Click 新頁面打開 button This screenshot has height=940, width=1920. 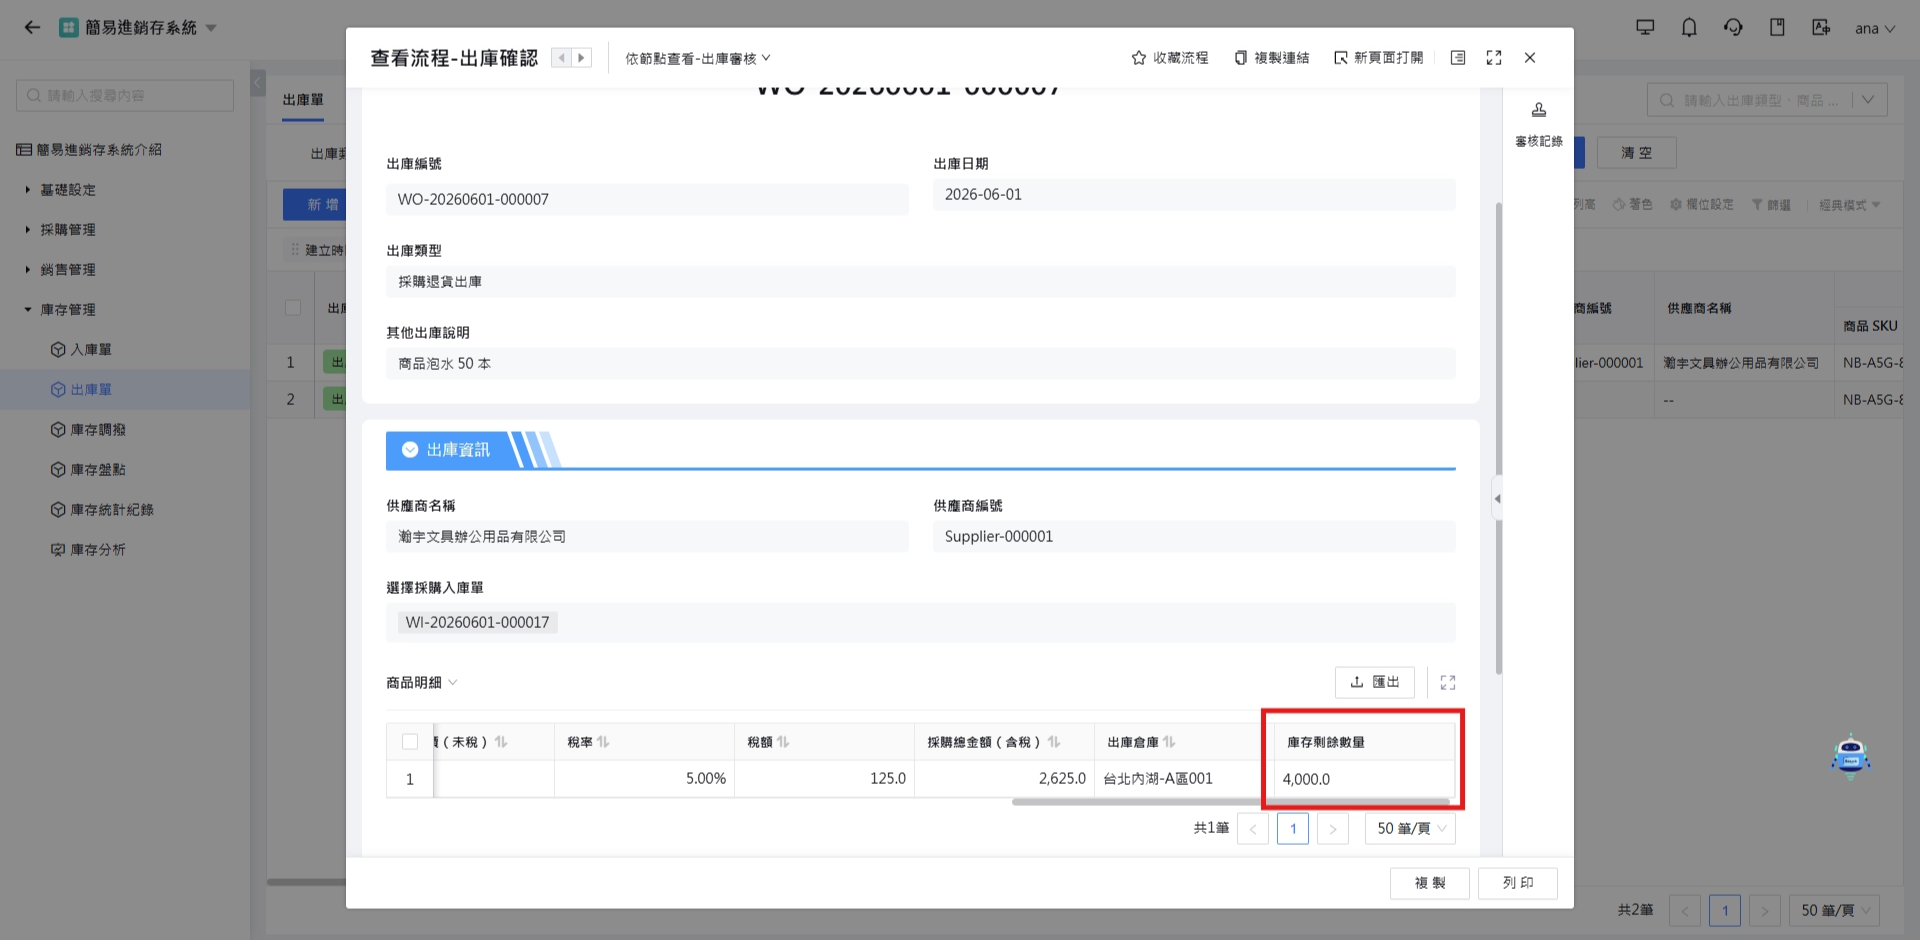point(1379,58)
